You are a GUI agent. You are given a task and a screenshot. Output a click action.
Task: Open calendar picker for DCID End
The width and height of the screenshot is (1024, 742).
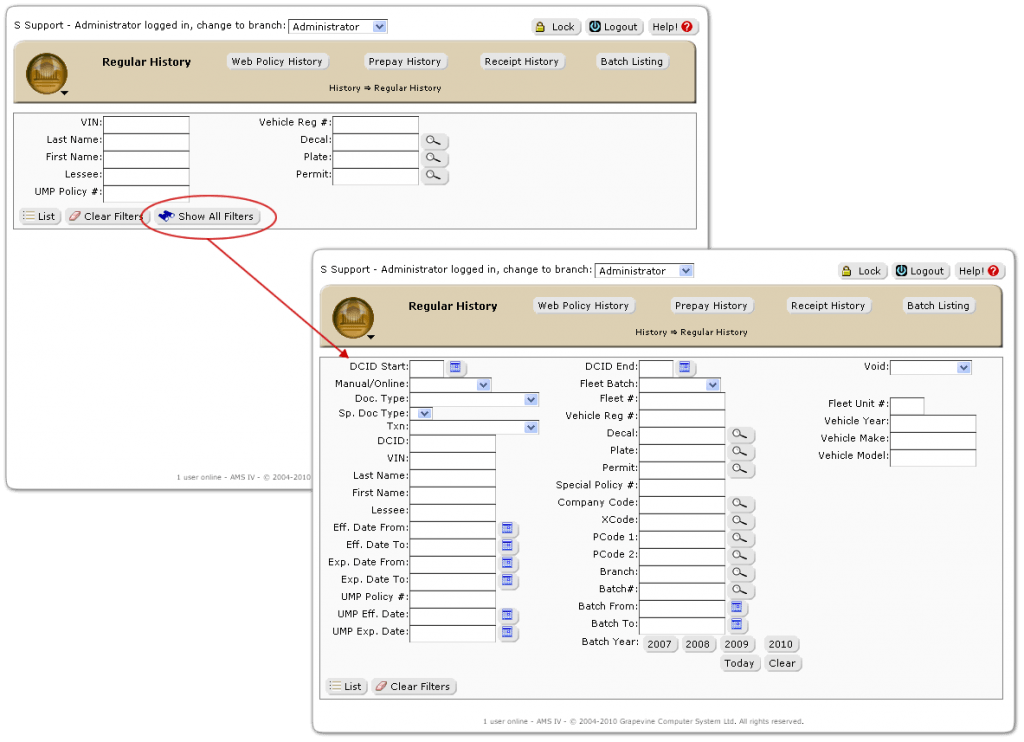click(x=685, y=368)
